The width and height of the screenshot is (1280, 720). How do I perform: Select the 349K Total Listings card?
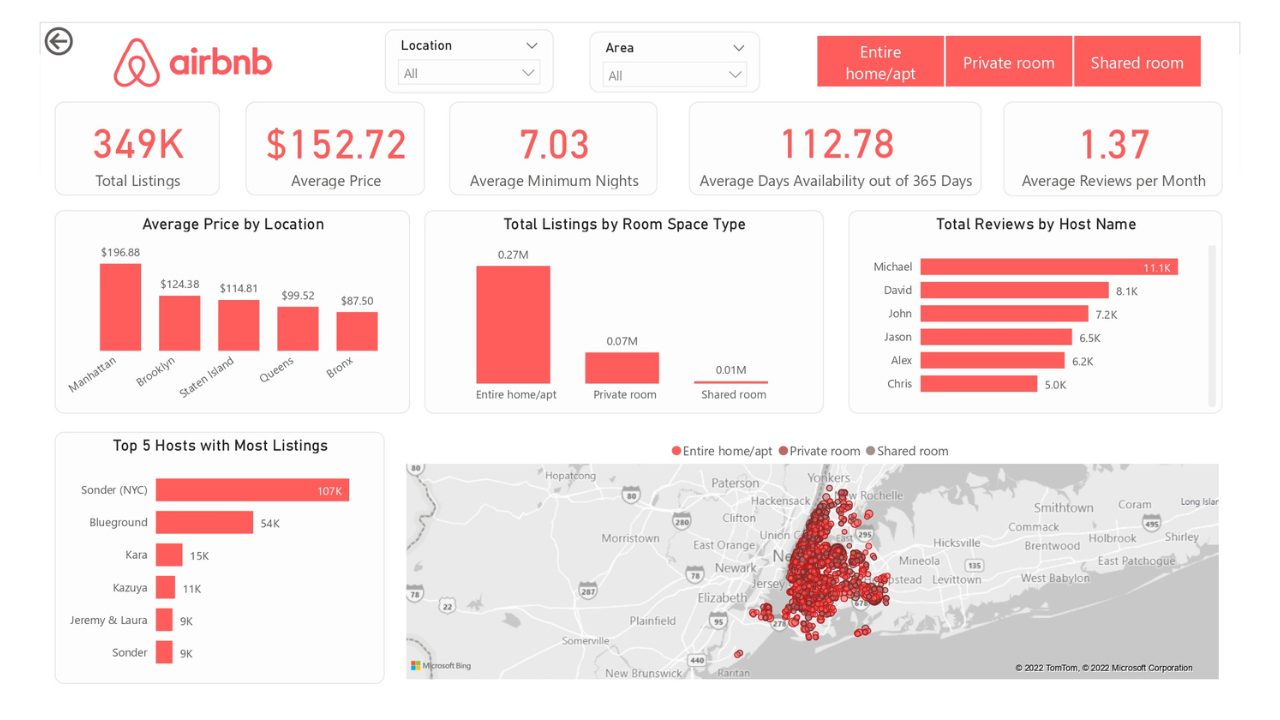point(137,148)
